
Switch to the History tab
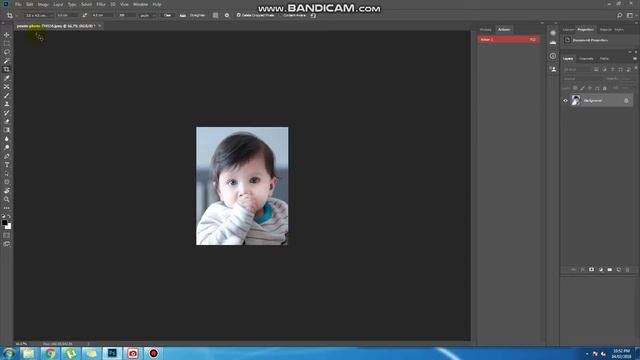(485, 30)
